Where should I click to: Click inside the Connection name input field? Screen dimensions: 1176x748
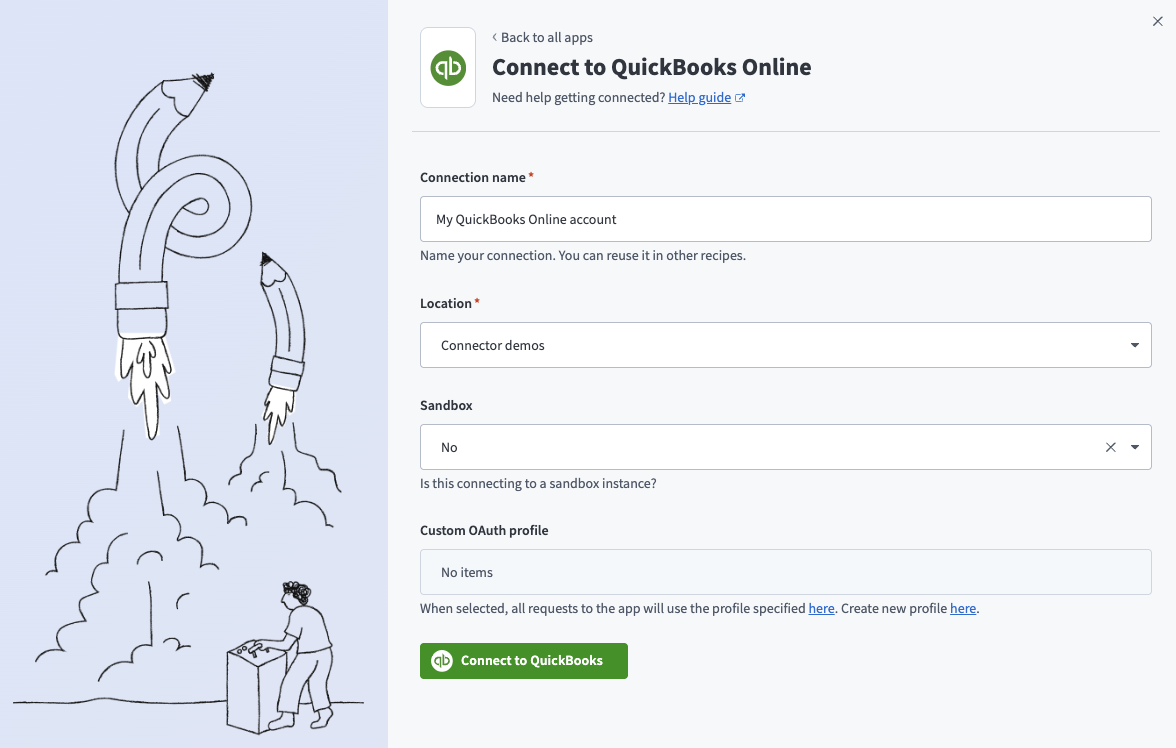(x=785, y=218)
